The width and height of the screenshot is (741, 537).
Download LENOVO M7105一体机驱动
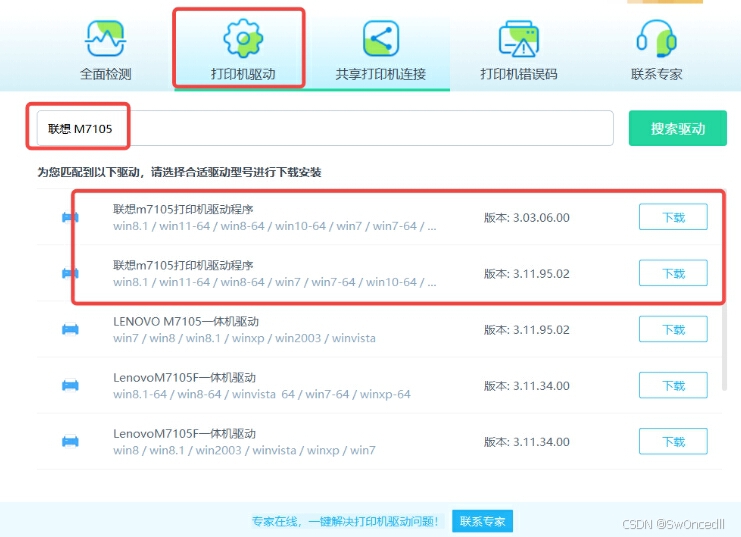coord(673,329)
